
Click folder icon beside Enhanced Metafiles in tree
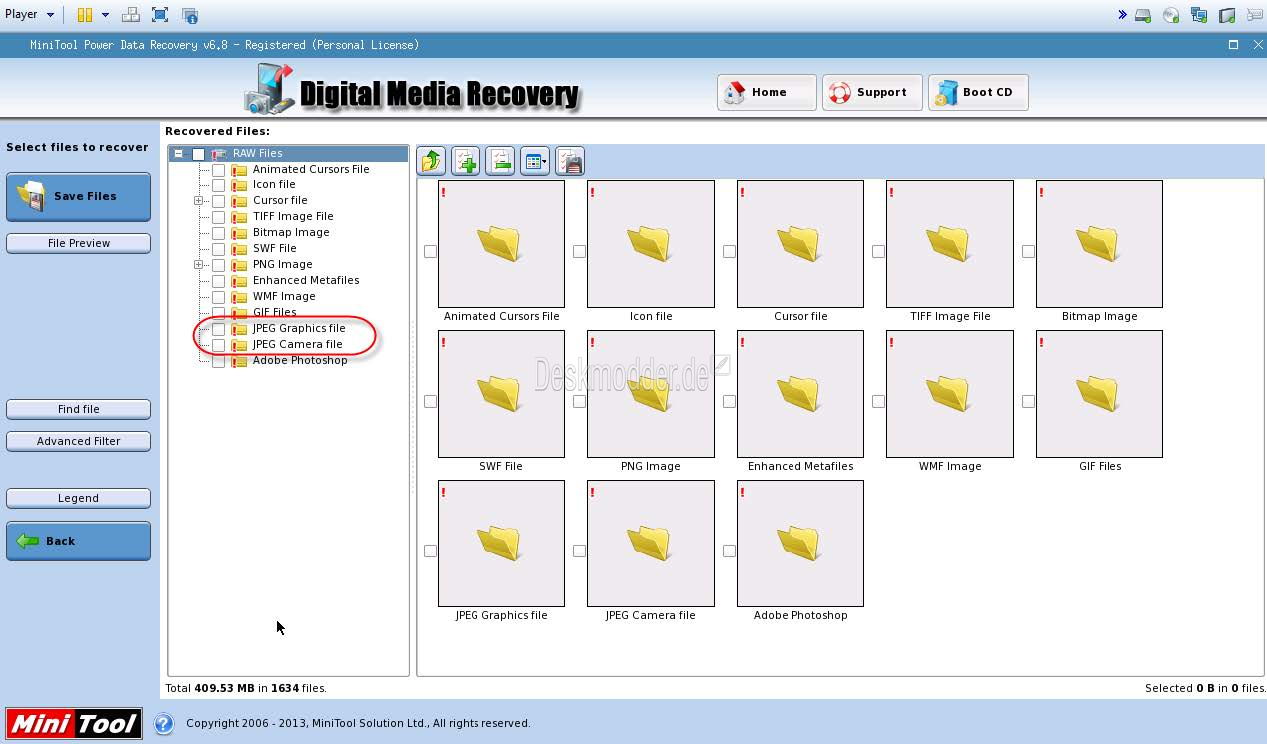click(x=239, y=281)
